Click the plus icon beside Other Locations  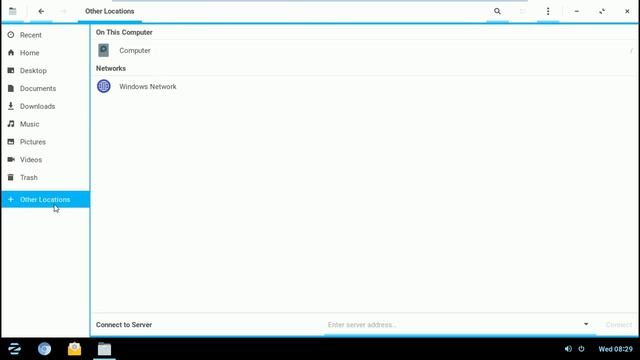tap(11, 200)
